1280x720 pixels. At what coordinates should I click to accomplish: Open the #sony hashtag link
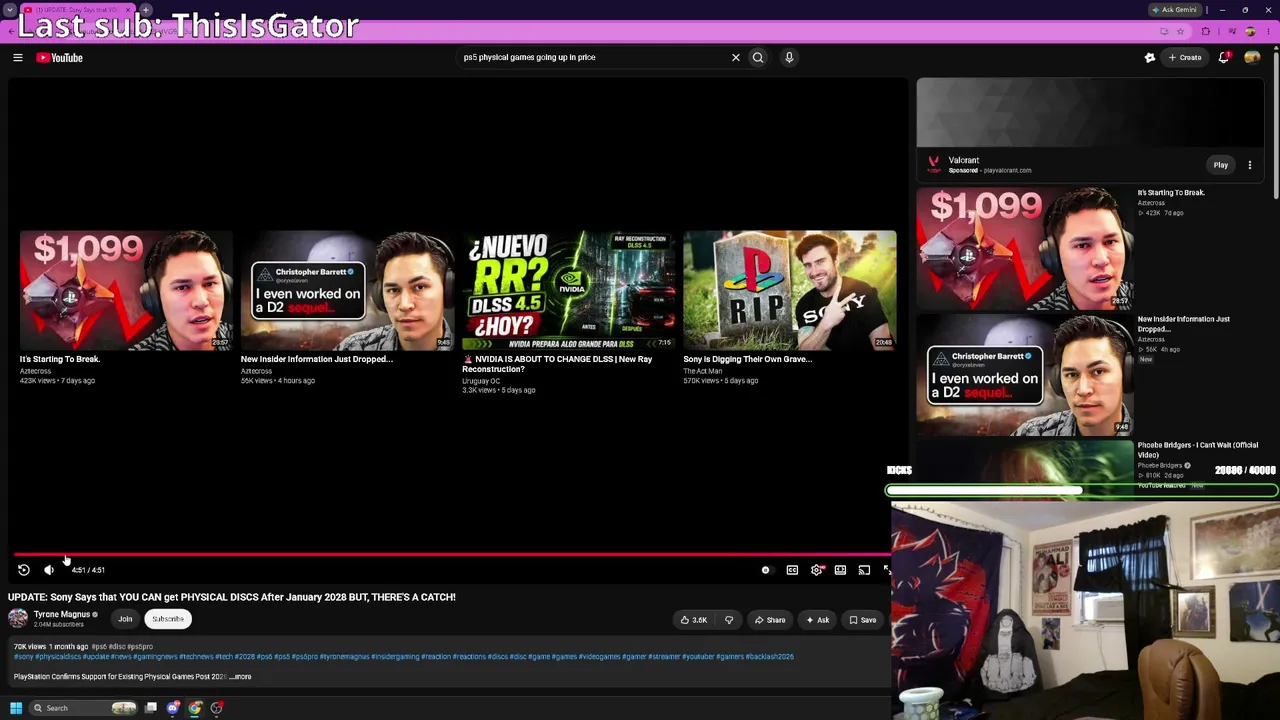pyautogui.click(x=24, y=657)
